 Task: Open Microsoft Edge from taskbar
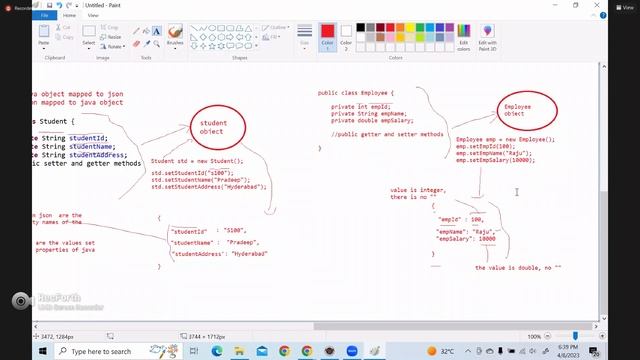217,351
